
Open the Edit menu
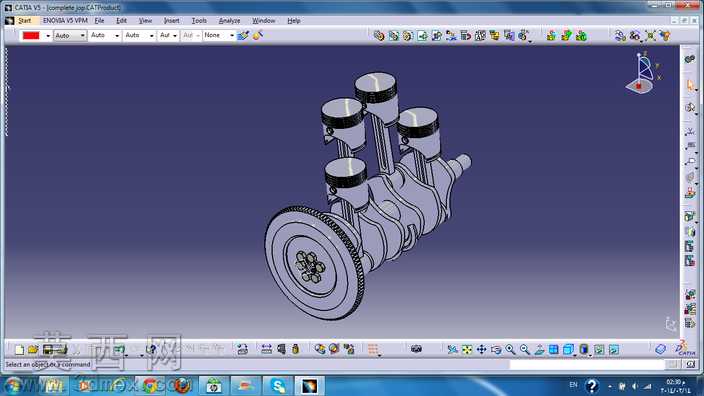[121, 21]
